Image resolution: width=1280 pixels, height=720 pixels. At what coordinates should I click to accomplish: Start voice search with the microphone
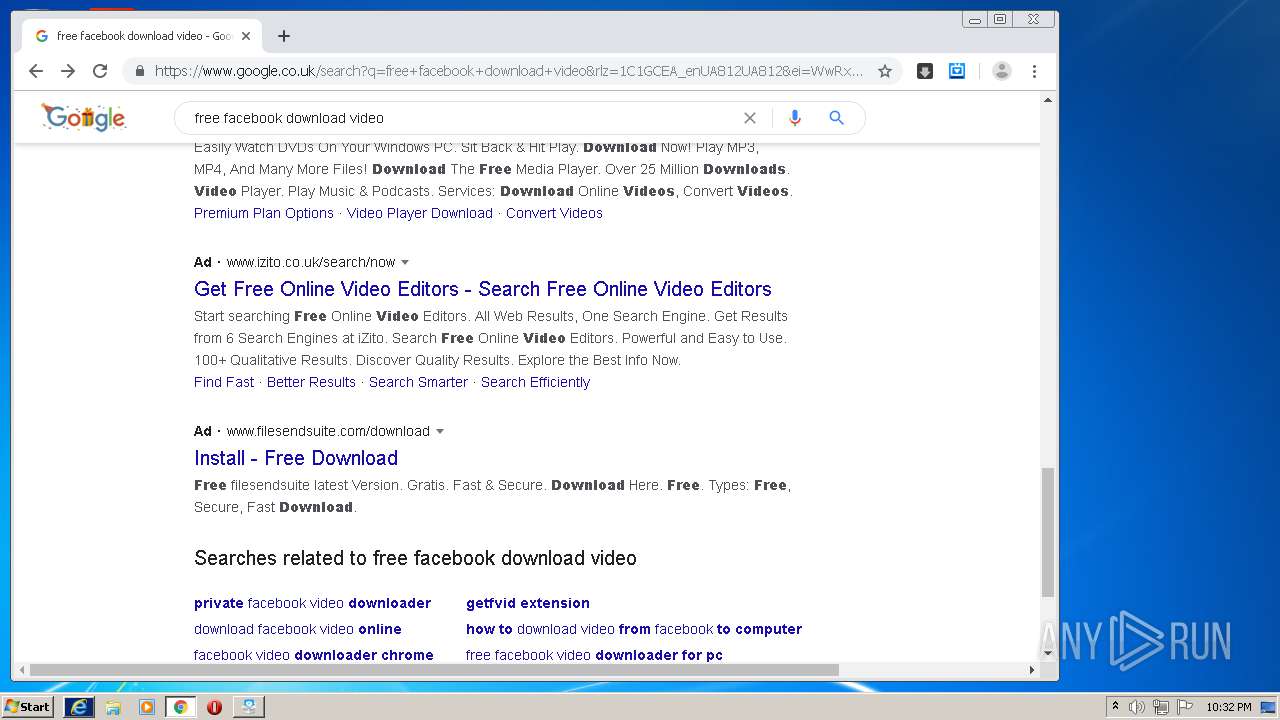click(795, 118)
